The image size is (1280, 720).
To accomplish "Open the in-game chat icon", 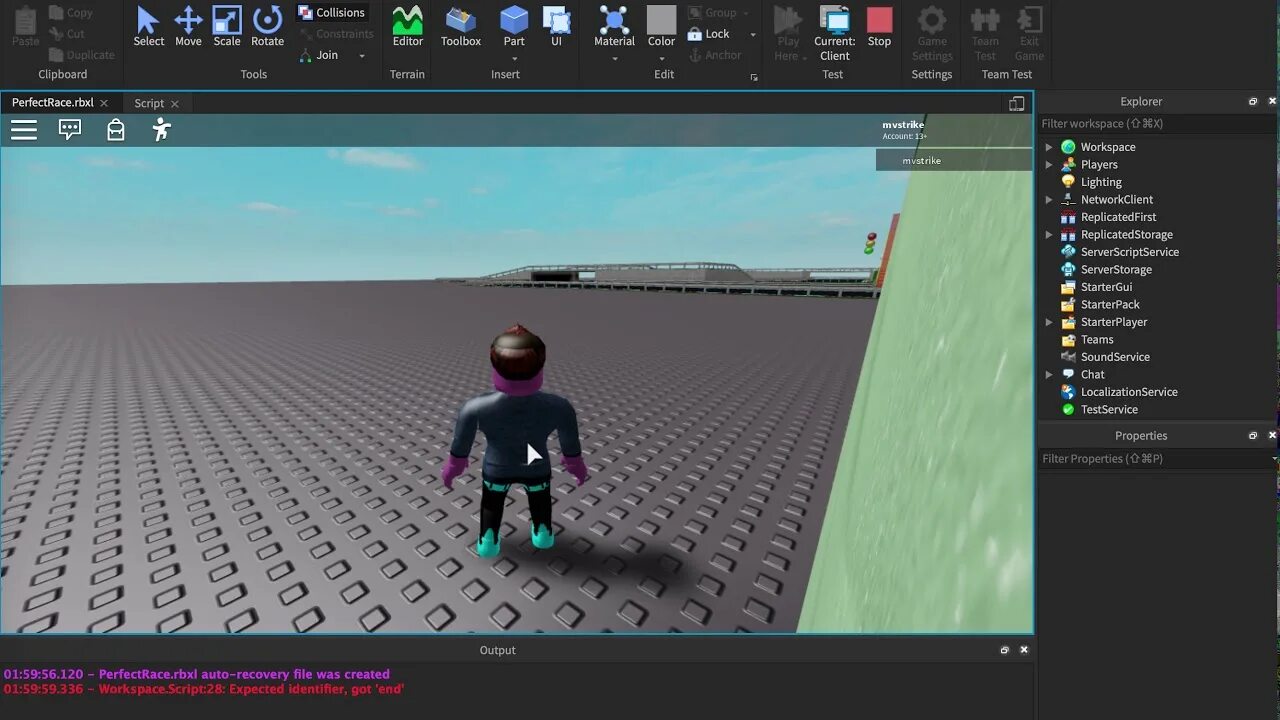I will tap(70, 130).
